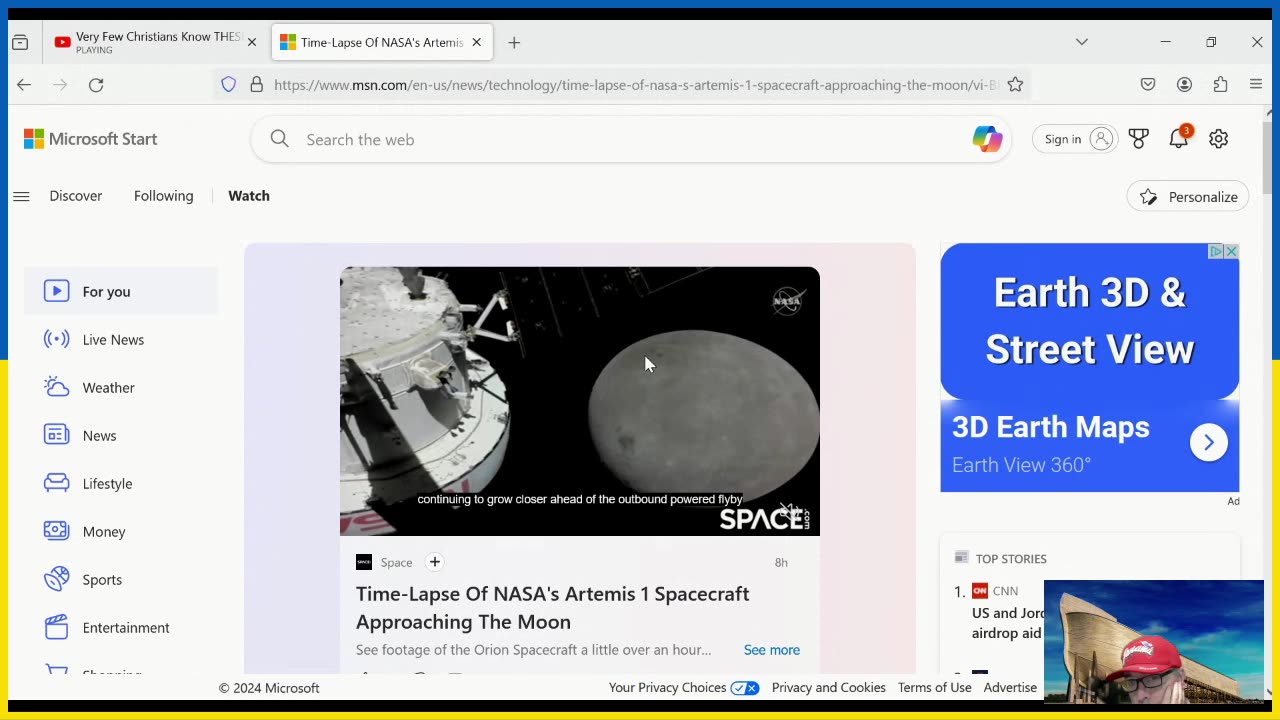Open the Advertise footer link

point(1010,687)
